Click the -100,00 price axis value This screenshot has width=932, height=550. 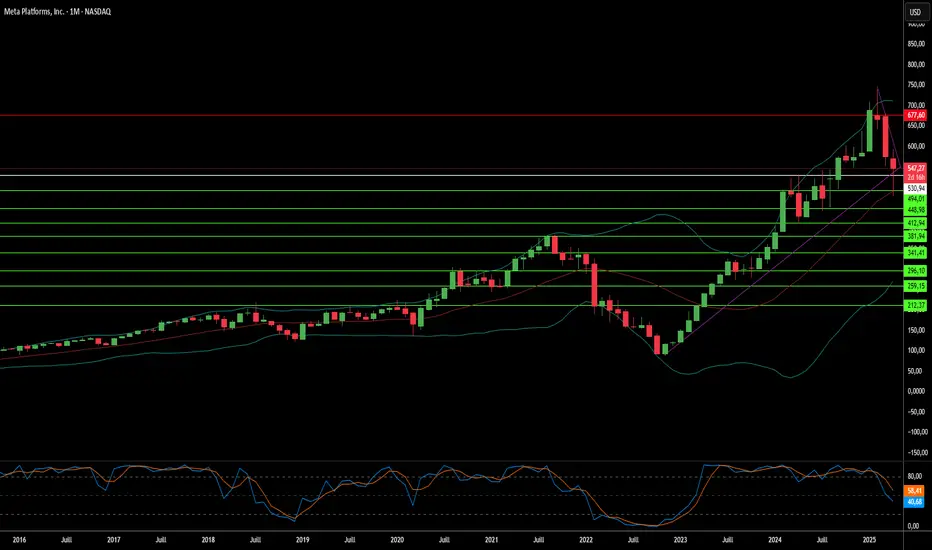click(916, 432)
